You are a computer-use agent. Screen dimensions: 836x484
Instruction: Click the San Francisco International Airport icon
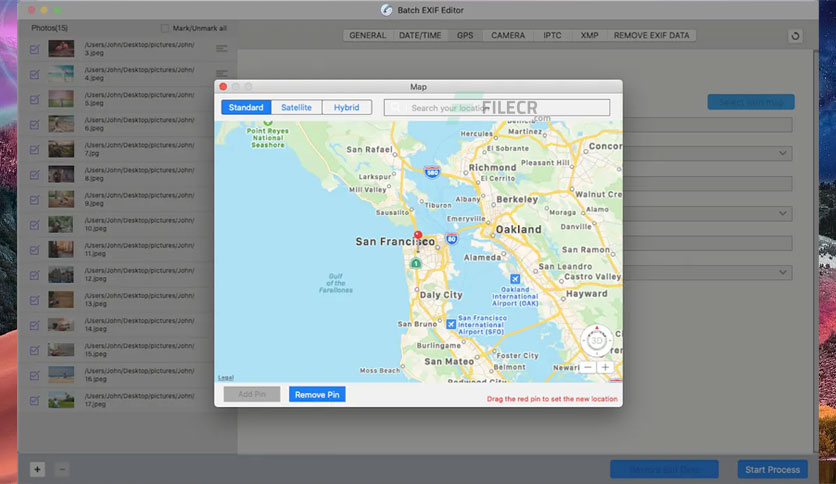[451, 324]
